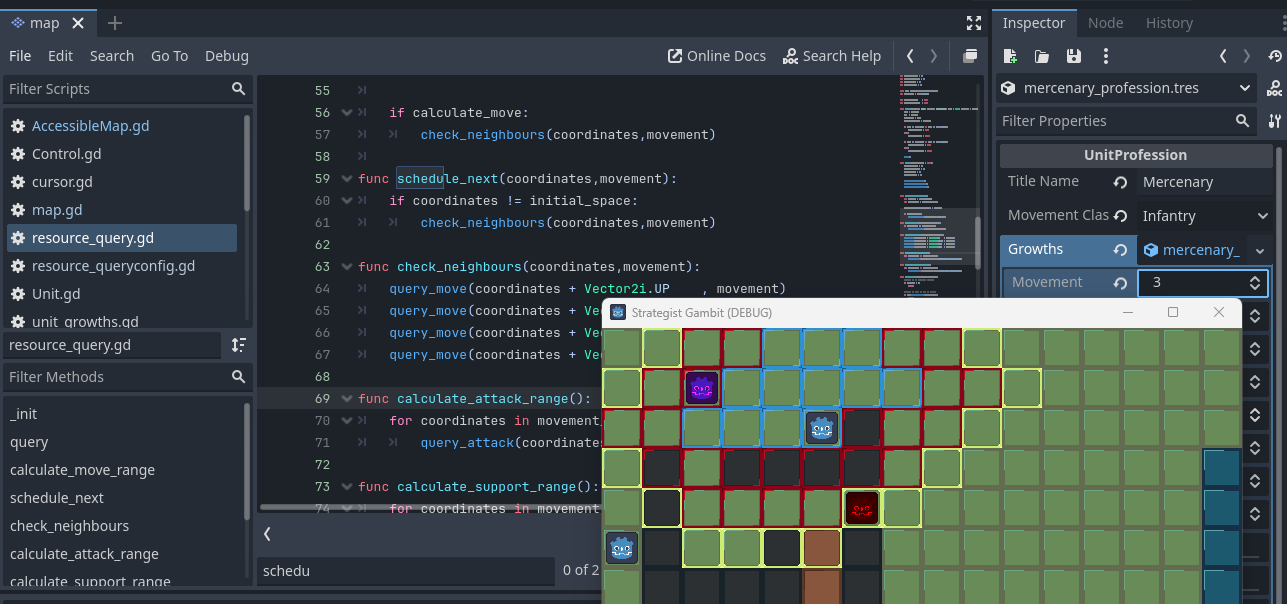Load an existing resource via the folder icon
The image size is (1287, 604).
(1042, 56)
